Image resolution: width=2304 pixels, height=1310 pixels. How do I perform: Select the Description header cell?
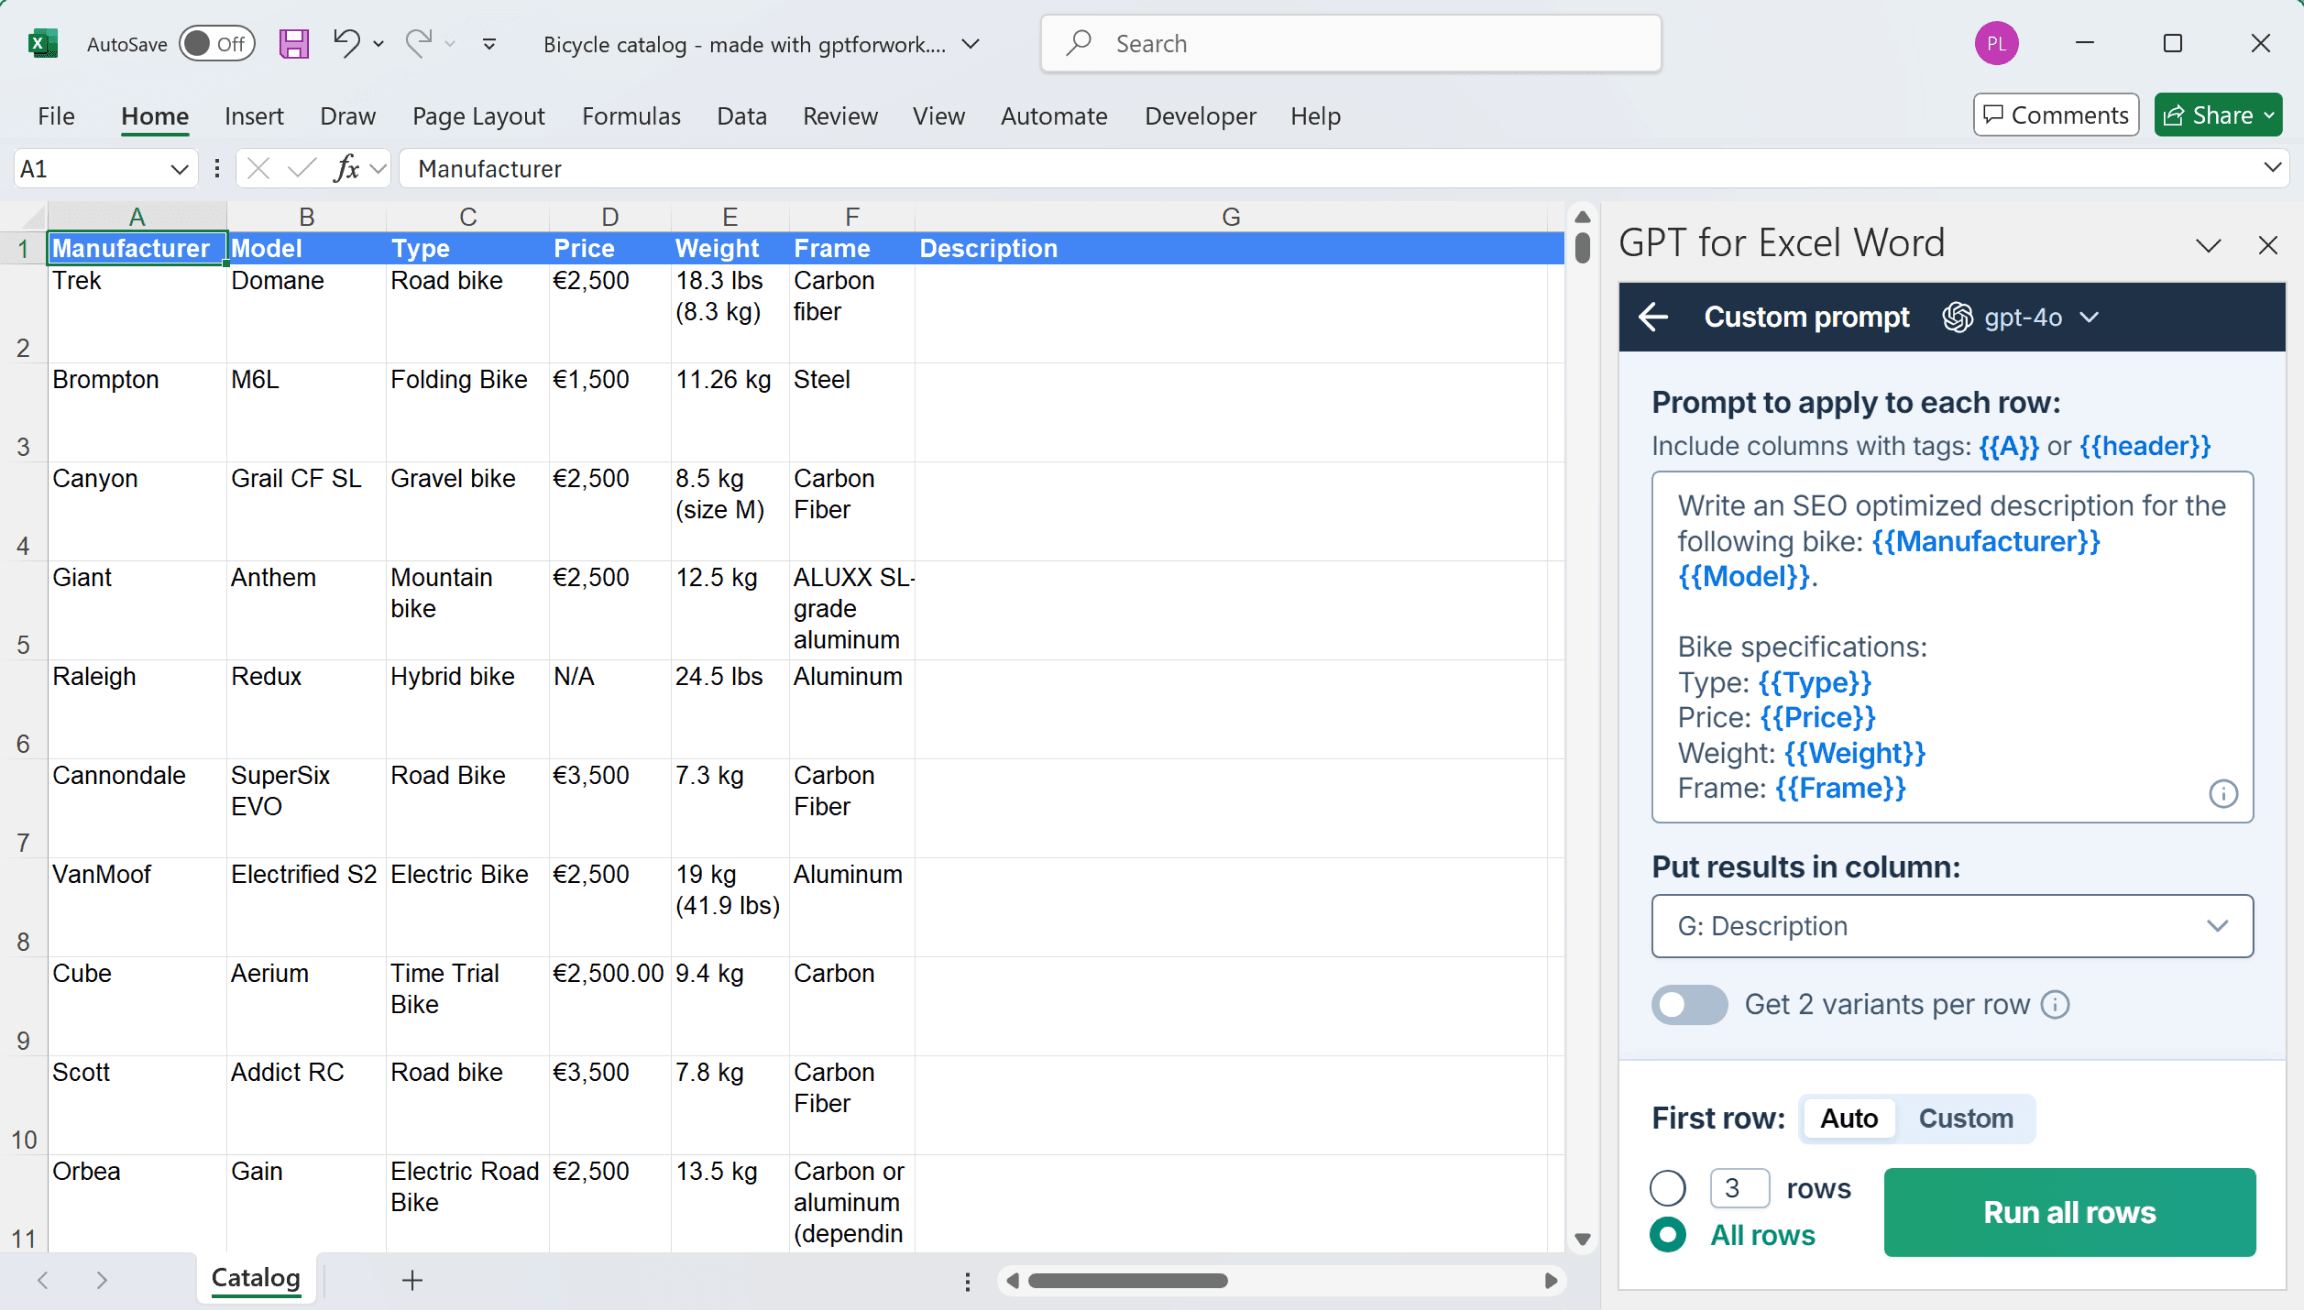(x=1231, y=248)
